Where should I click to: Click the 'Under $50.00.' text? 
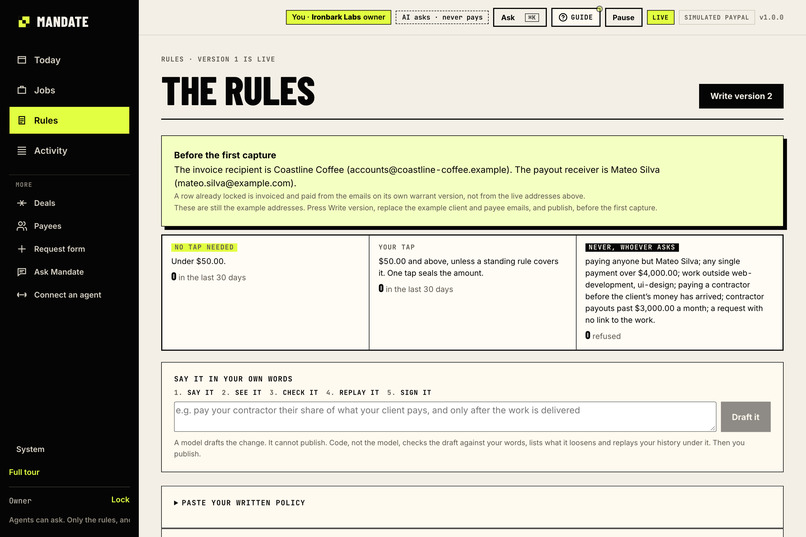tap(198, 261)
